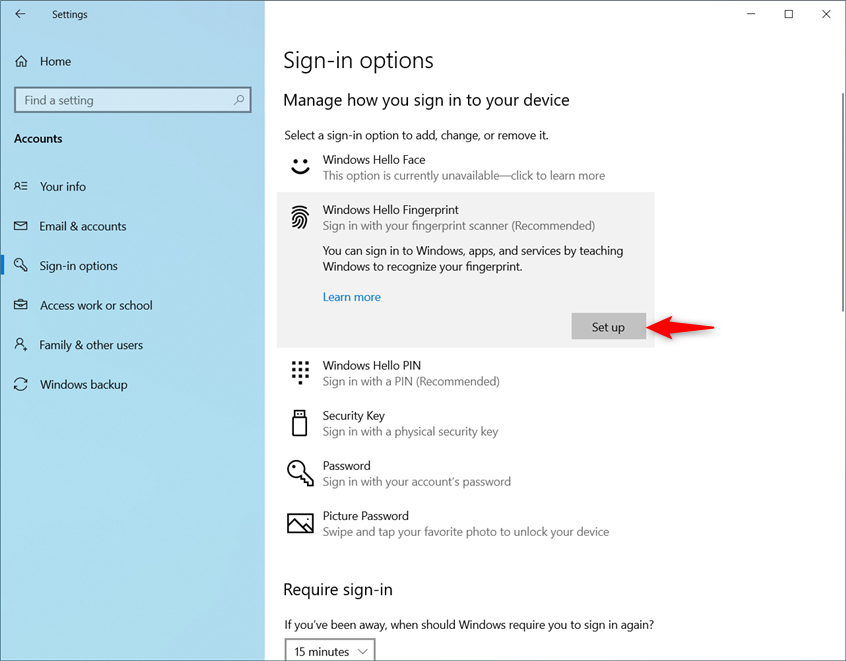Screen dimensions: 846x661
Task: Click the Windows backup sync icon
Action: pos(21,384)
